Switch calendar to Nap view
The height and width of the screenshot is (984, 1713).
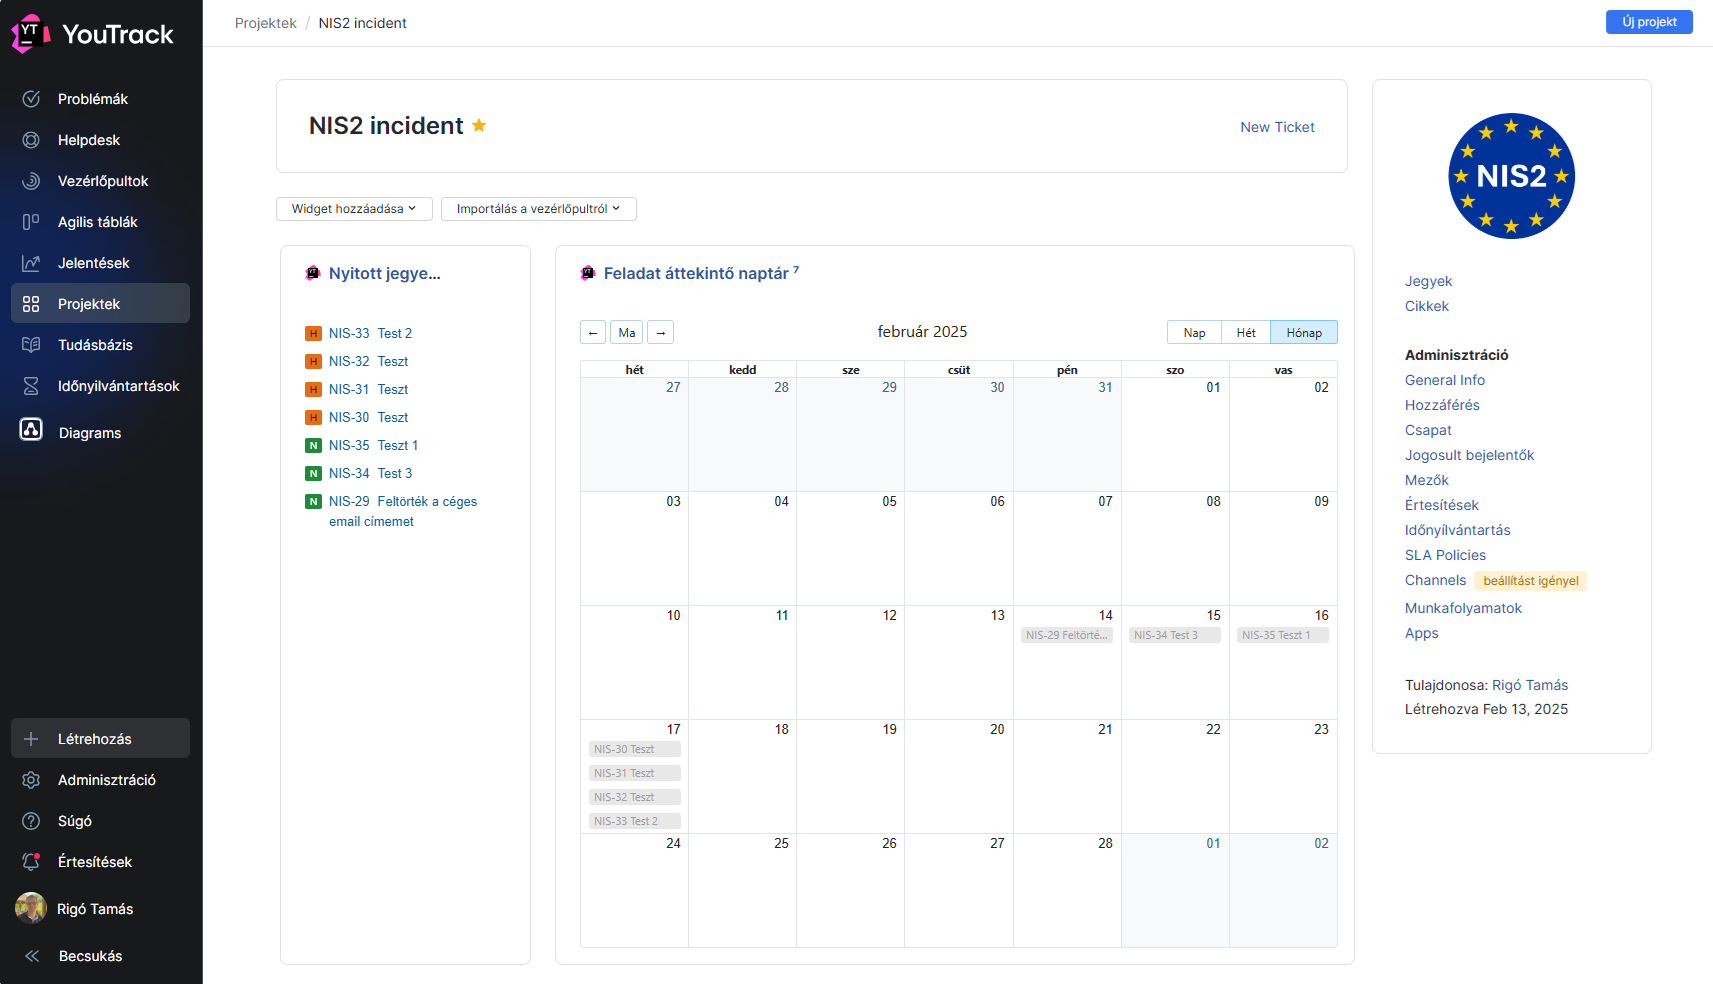(x=1194, y=333)
